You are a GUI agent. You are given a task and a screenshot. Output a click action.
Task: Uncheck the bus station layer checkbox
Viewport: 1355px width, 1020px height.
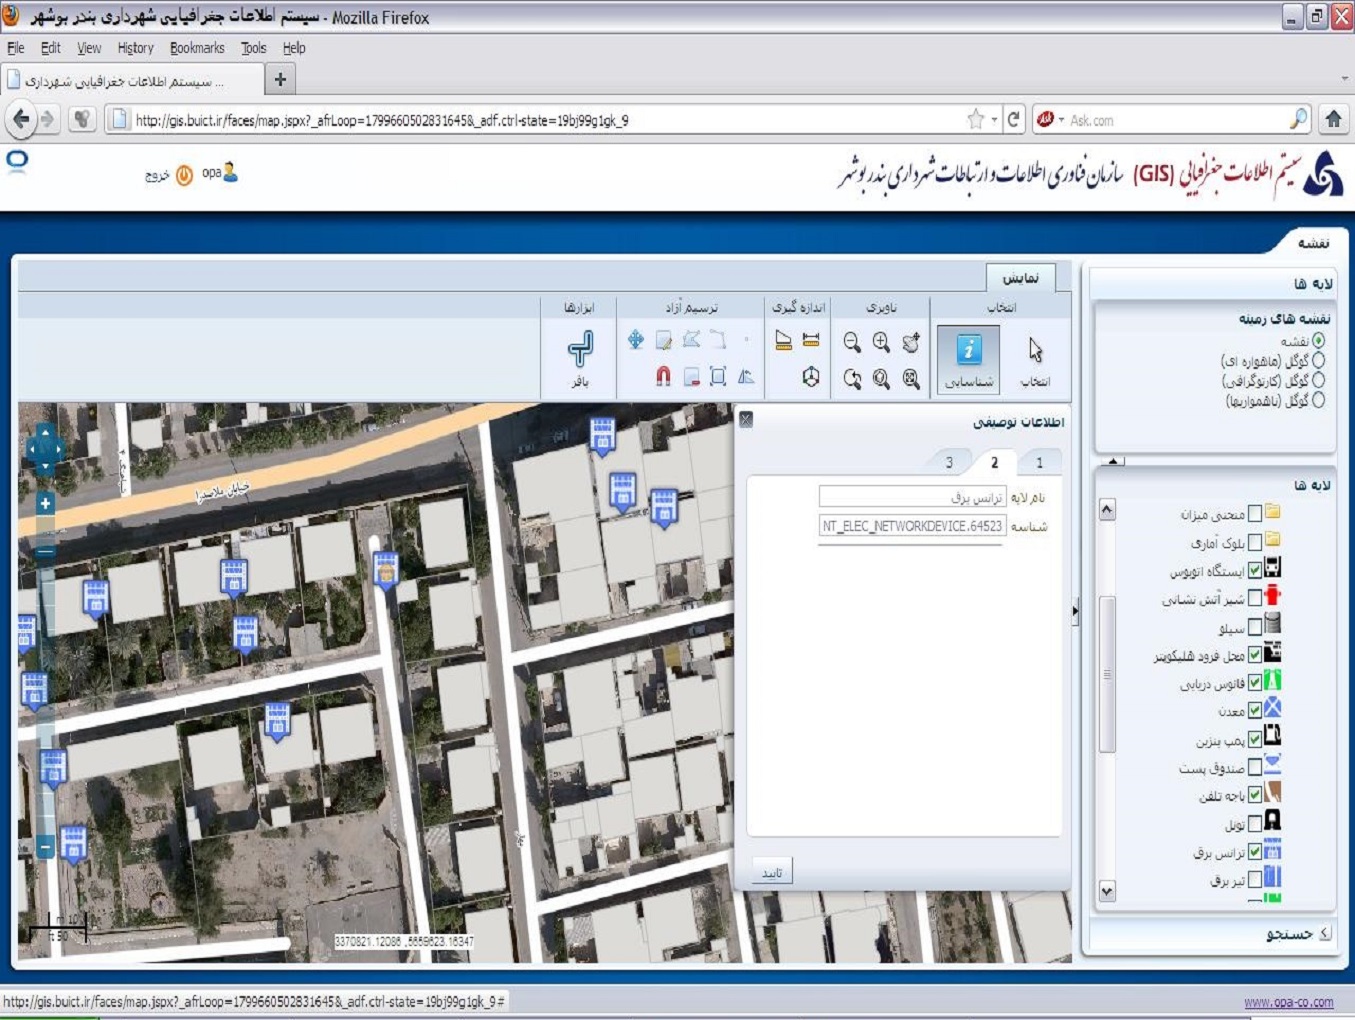pos(1255,571)
